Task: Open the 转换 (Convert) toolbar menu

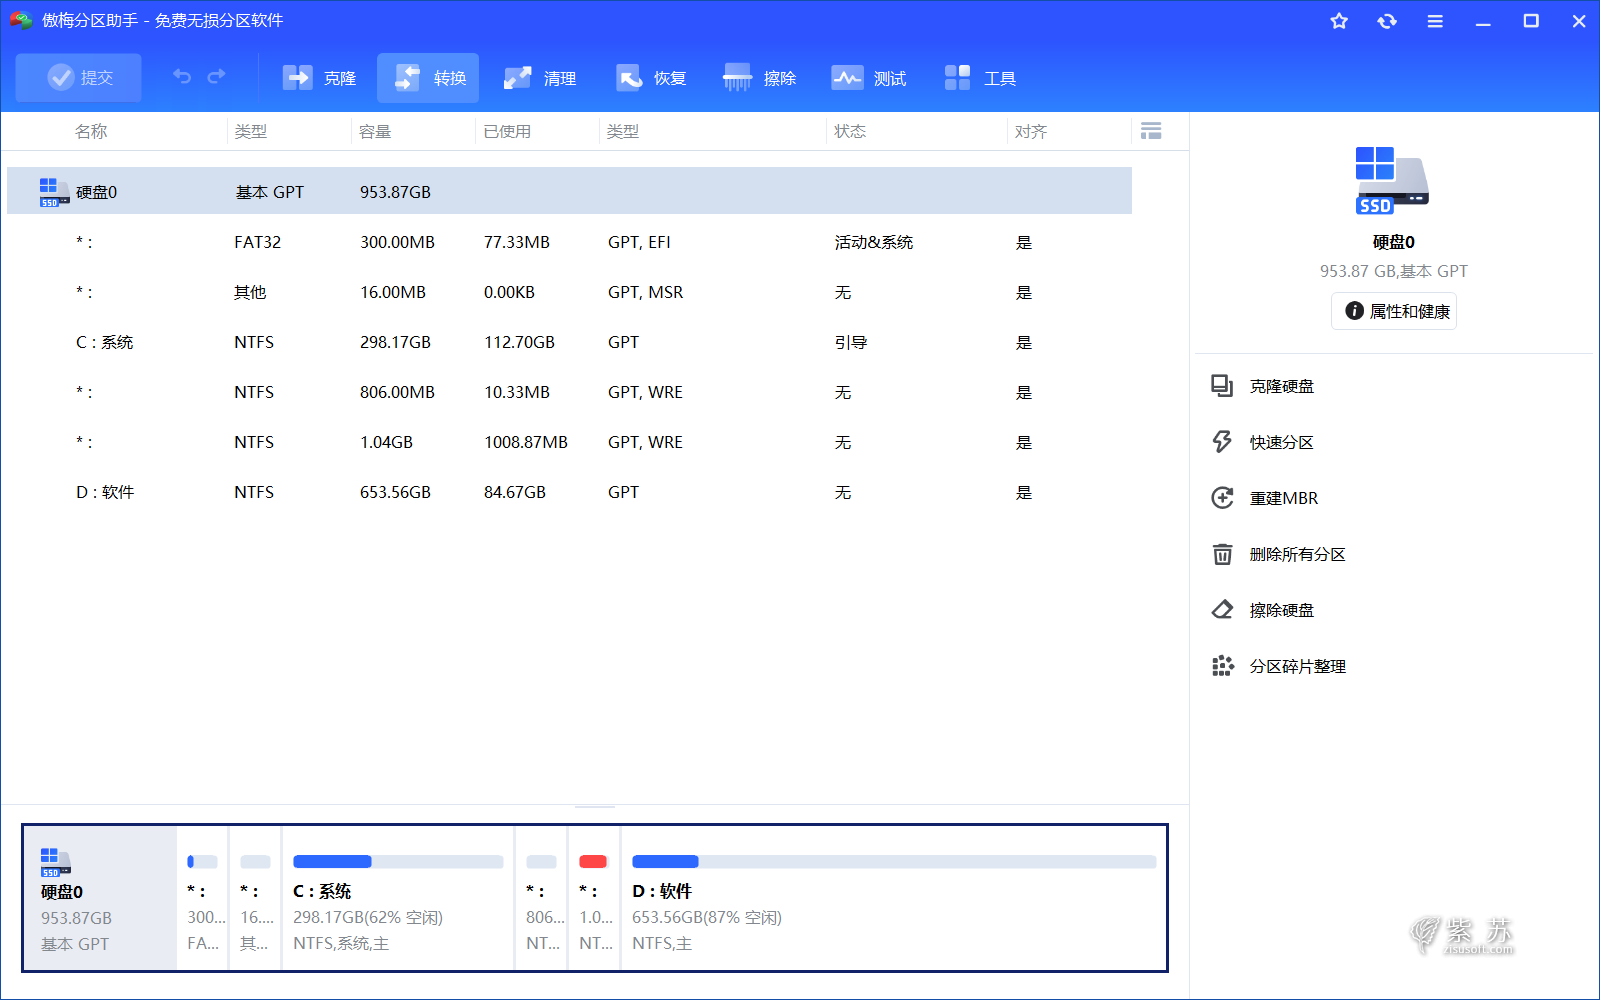Action: click(429, 78)
